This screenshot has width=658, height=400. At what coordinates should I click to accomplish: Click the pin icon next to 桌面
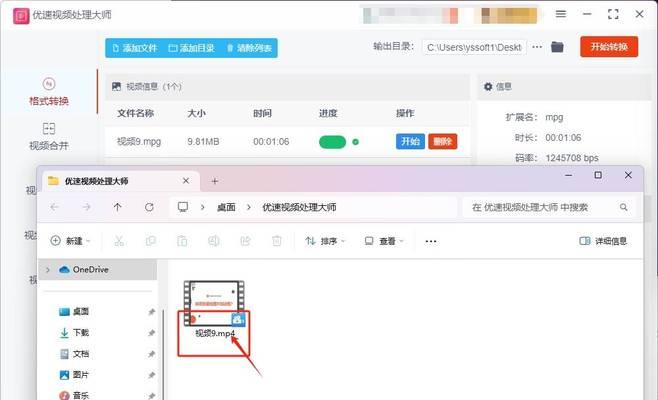click(151, 312)
